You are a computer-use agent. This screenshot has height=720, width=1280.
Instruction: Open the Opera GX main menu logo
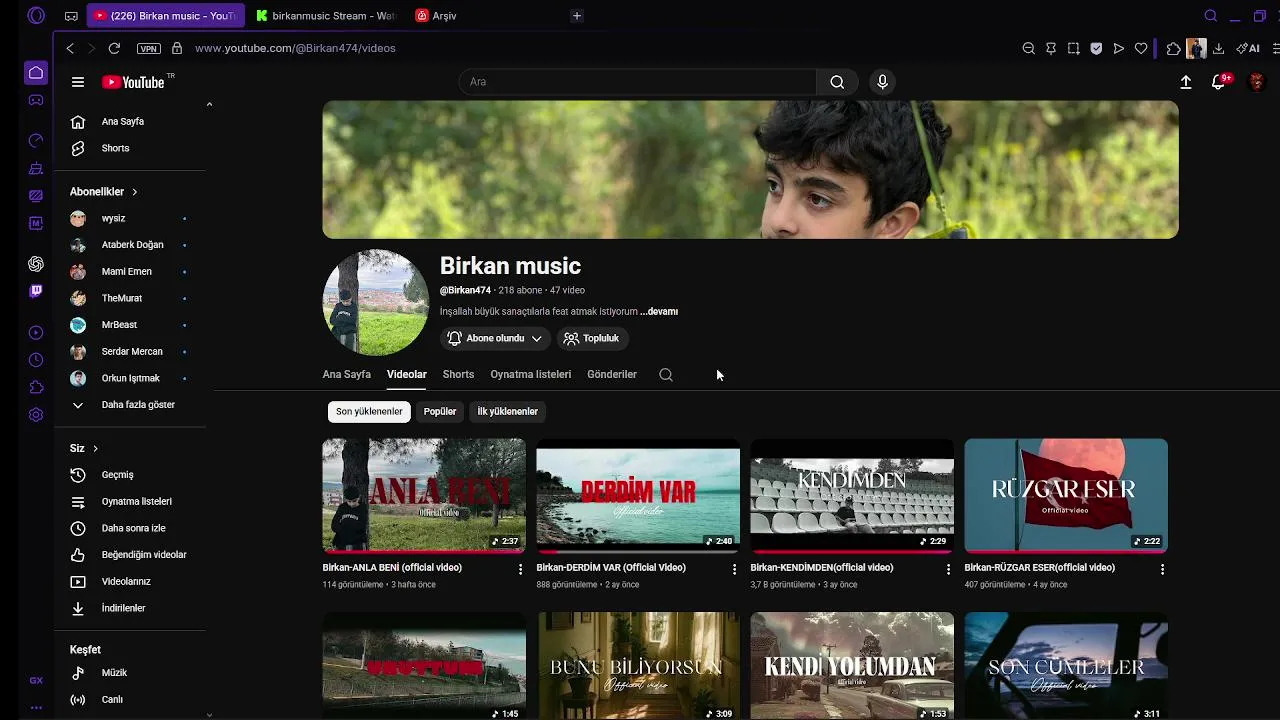(36, 15)
